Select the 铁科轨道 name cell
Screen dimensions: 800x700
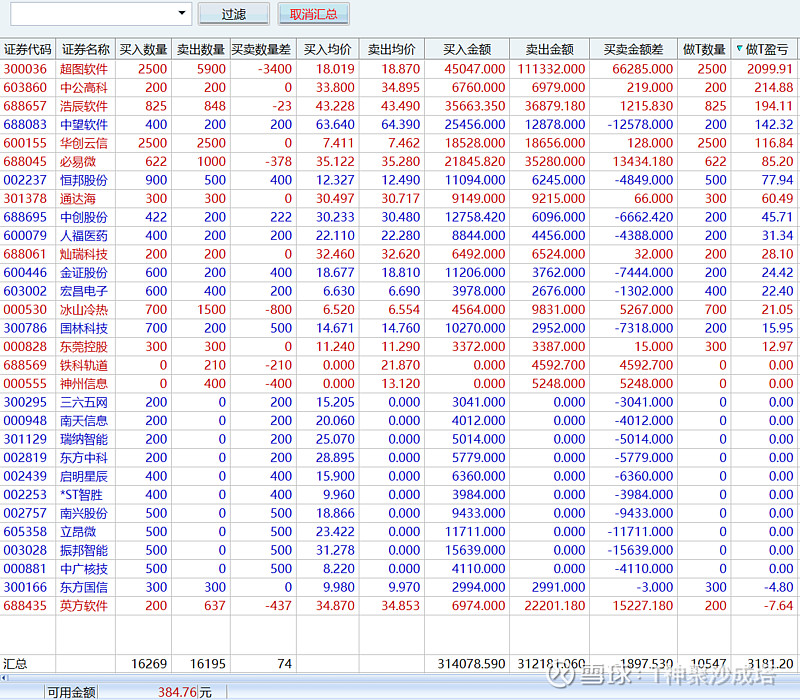tap(84, 365)
